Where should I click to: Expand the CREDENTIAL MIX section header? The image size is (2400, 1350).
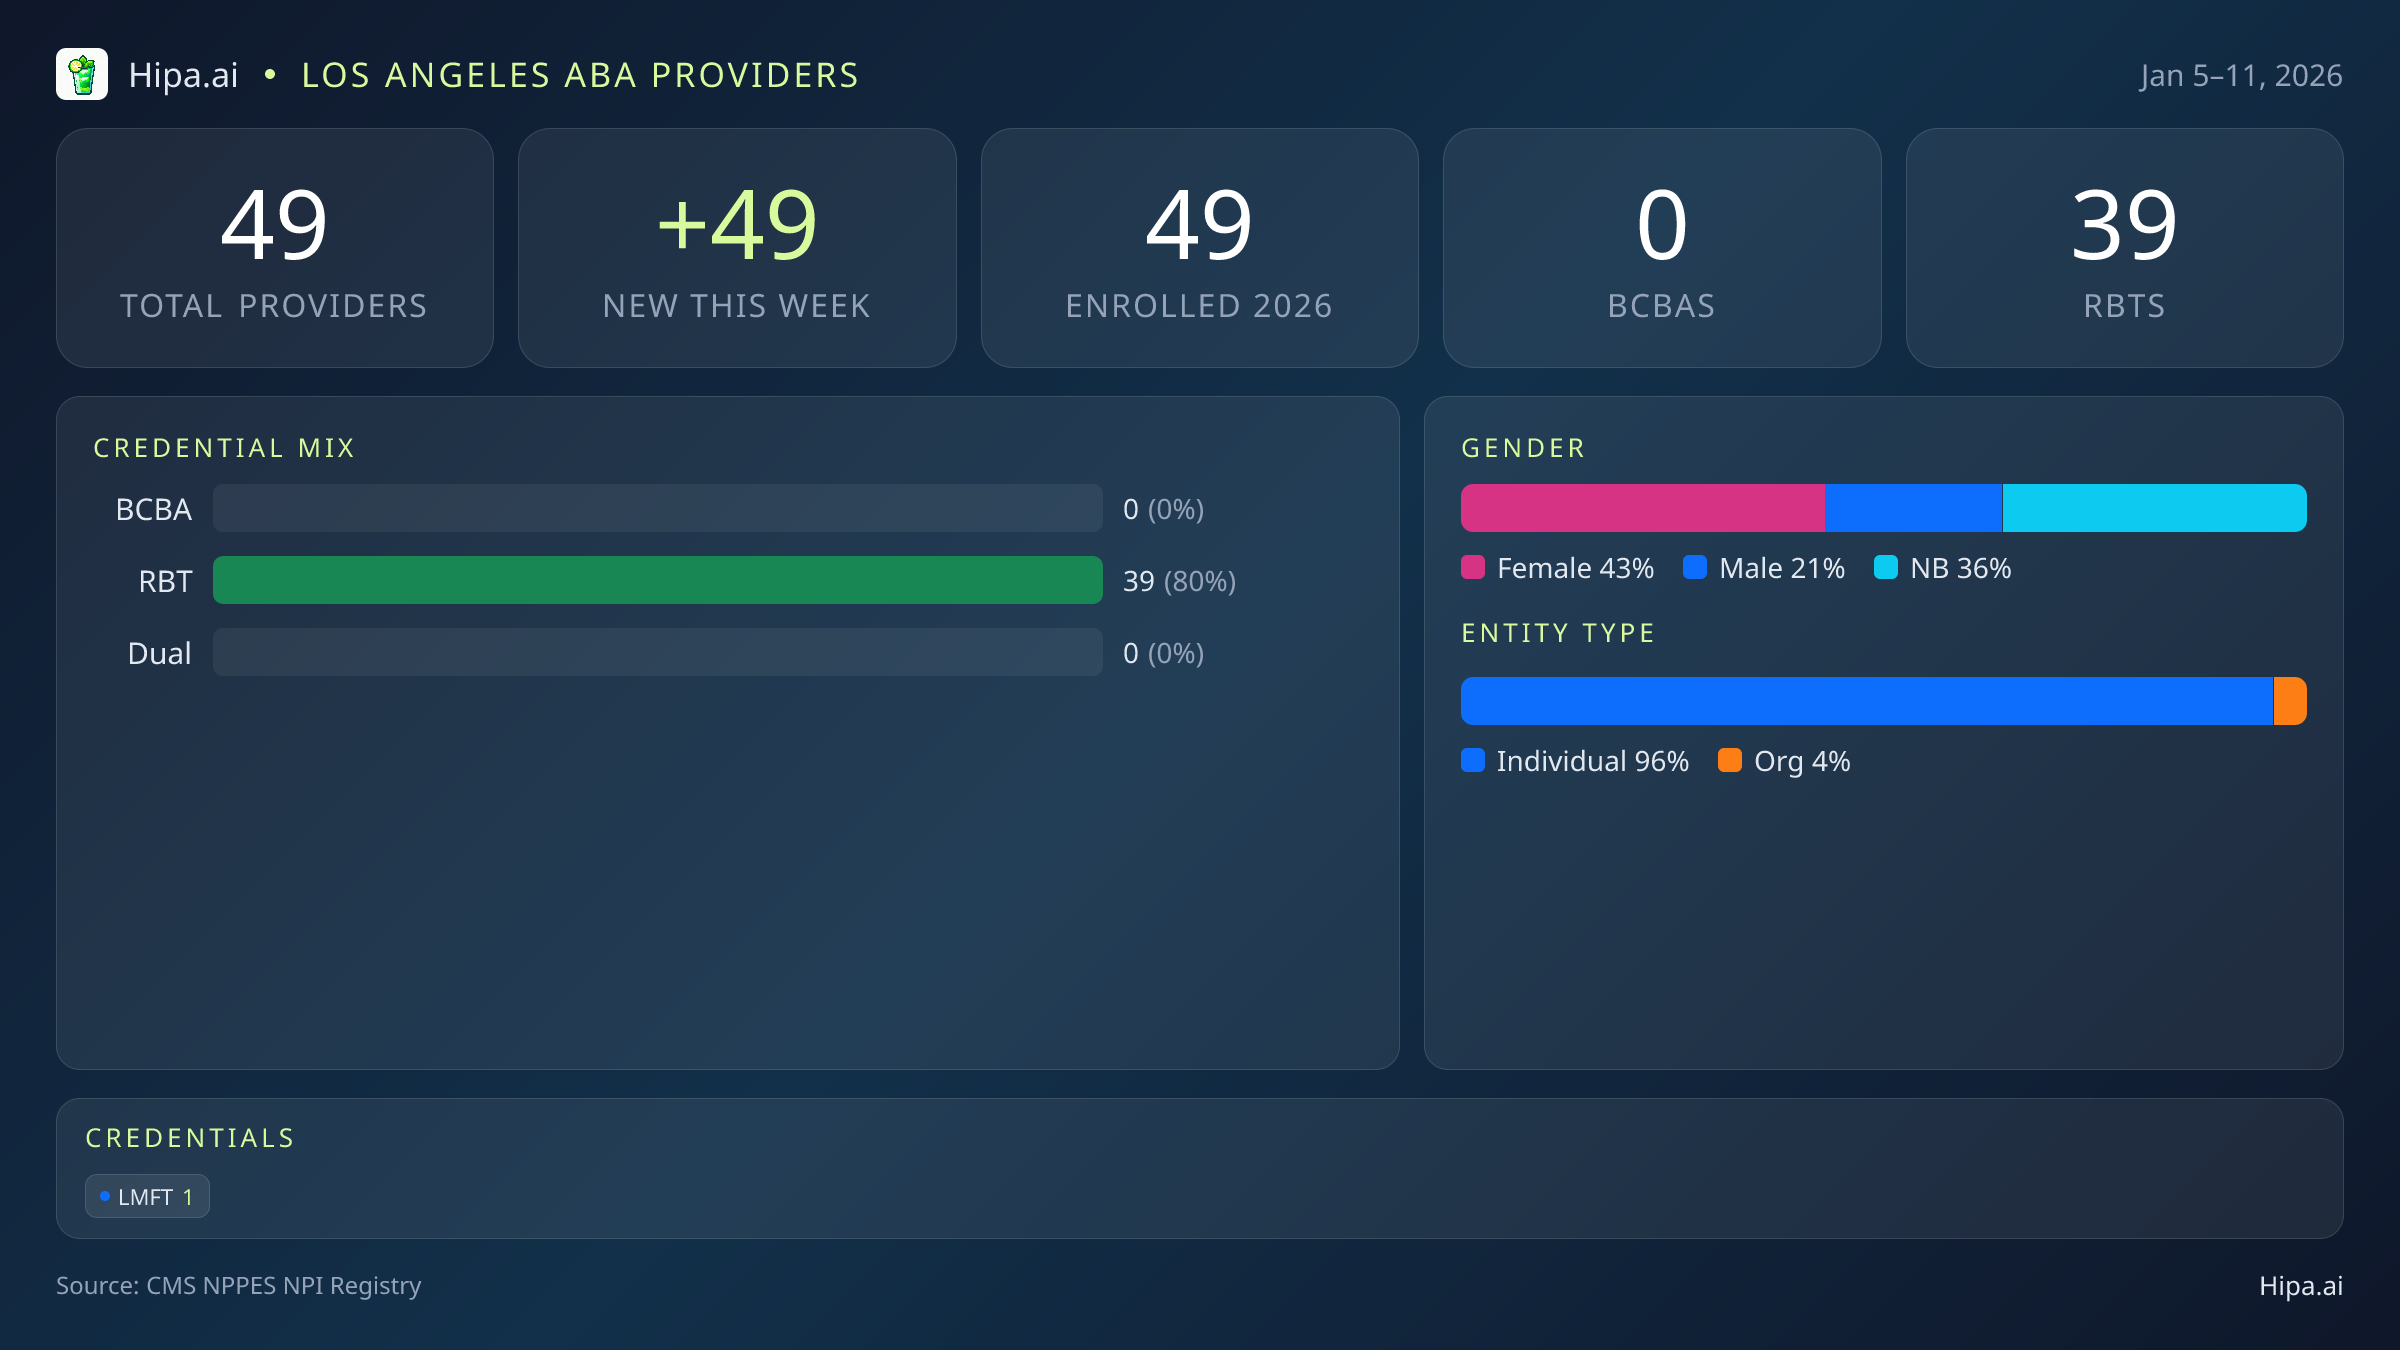click(x=224, y=448)
